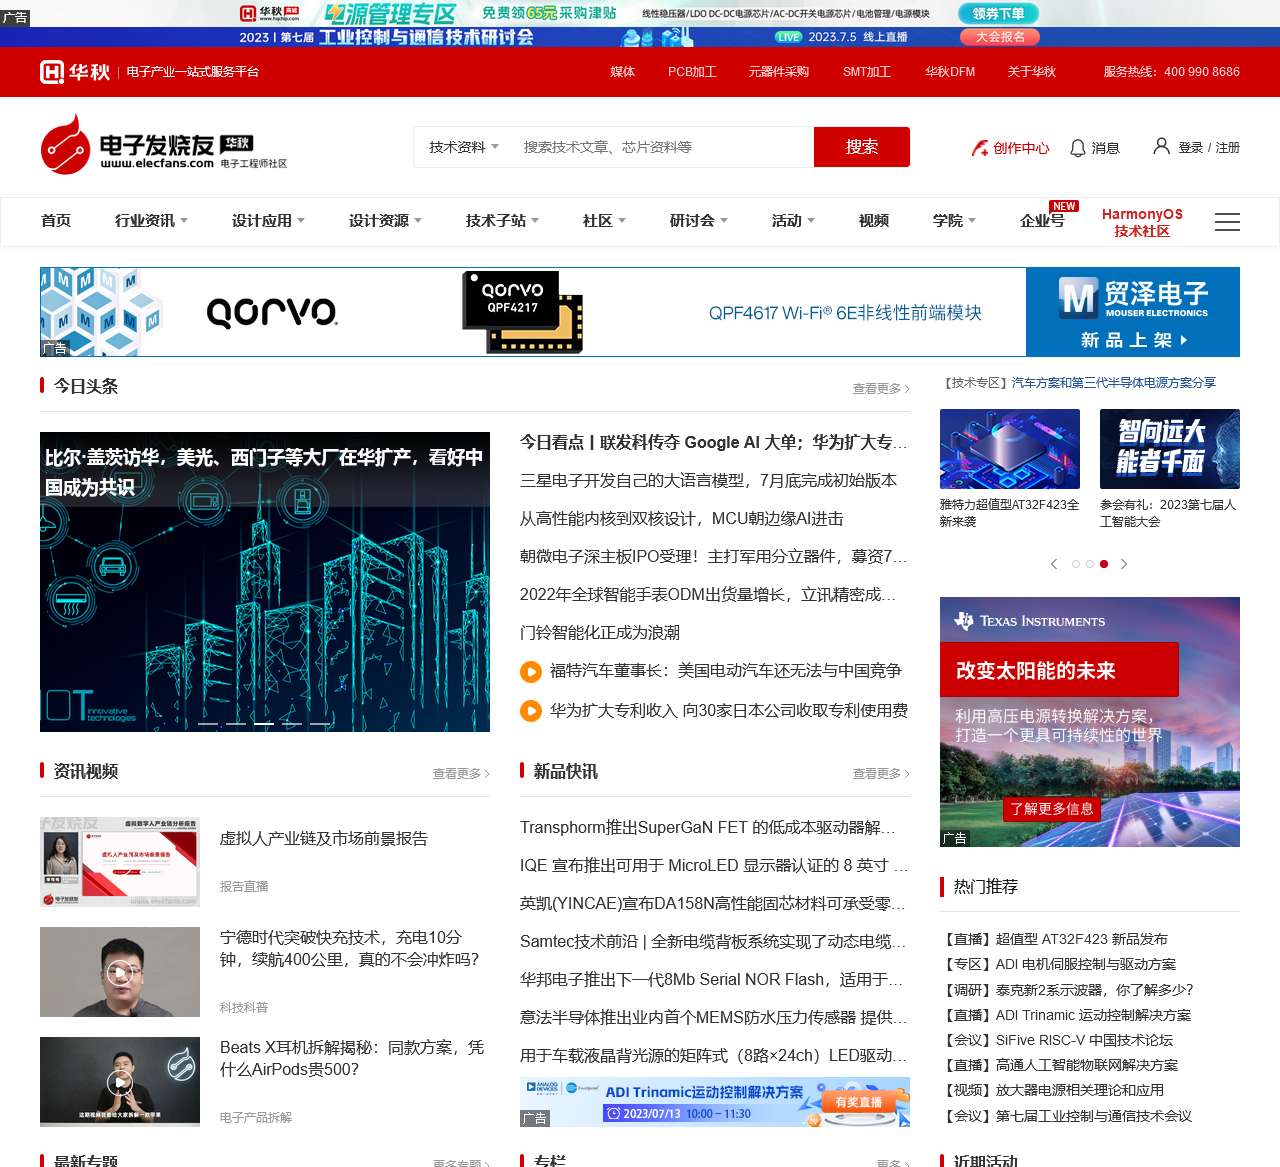The width and height of the screenshot is (1280, 1167).
Task: Click orange play icon beside 华为扩大专利收入 headline
Action: pos(531,711)
